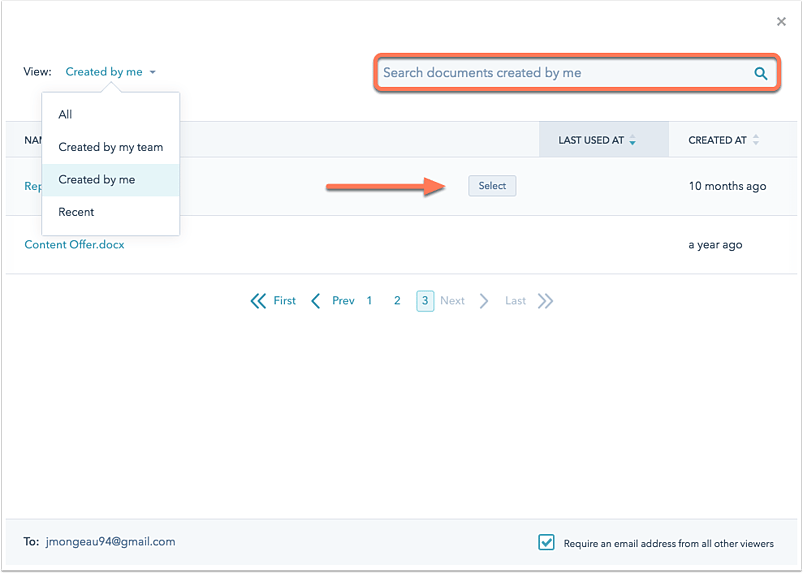Go to page 1
The height and width of the screenshot is (573, 803).
[369, 301]
